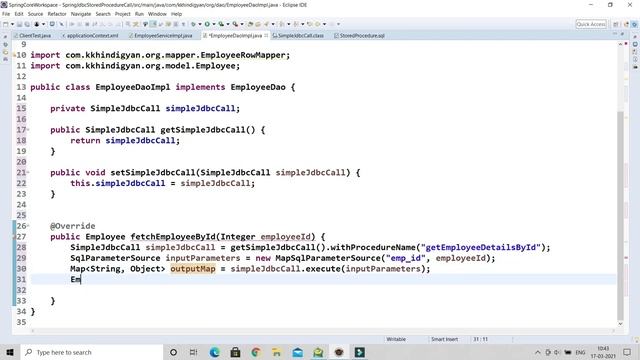Open the Run dropdown arrow
Screen dimensions: 640x360
click(x=214, y=24)
